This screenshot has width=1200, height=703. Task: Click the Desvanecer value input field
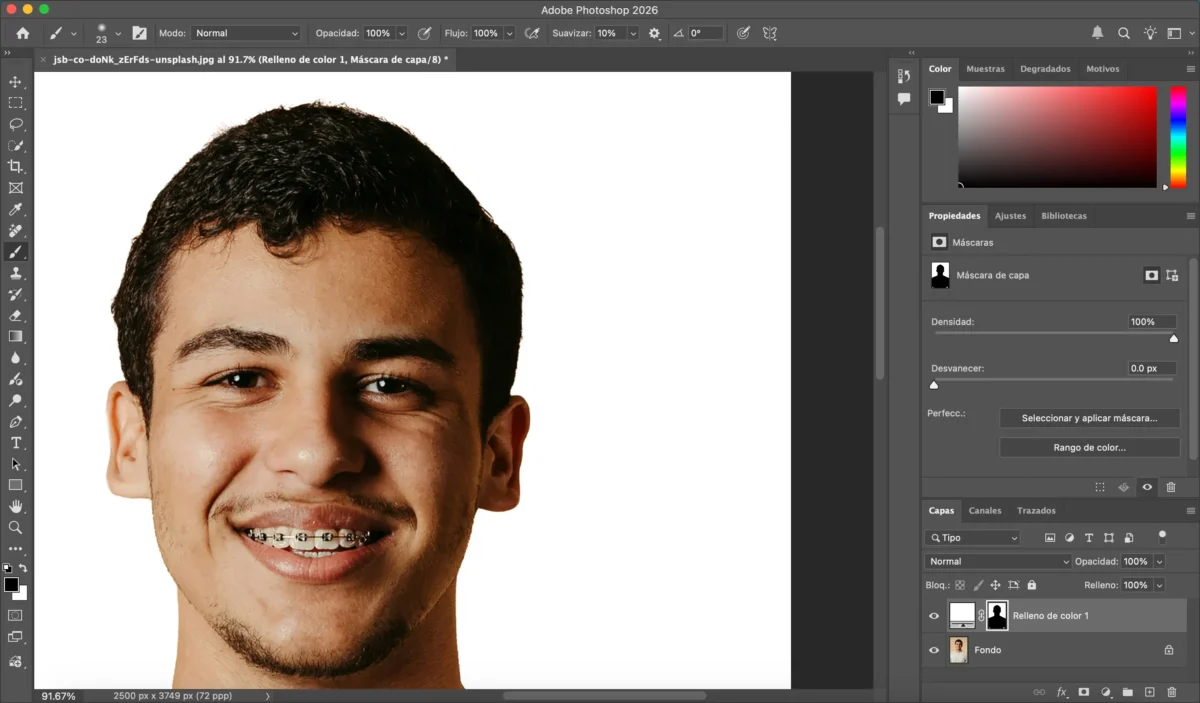(1151, 368)
